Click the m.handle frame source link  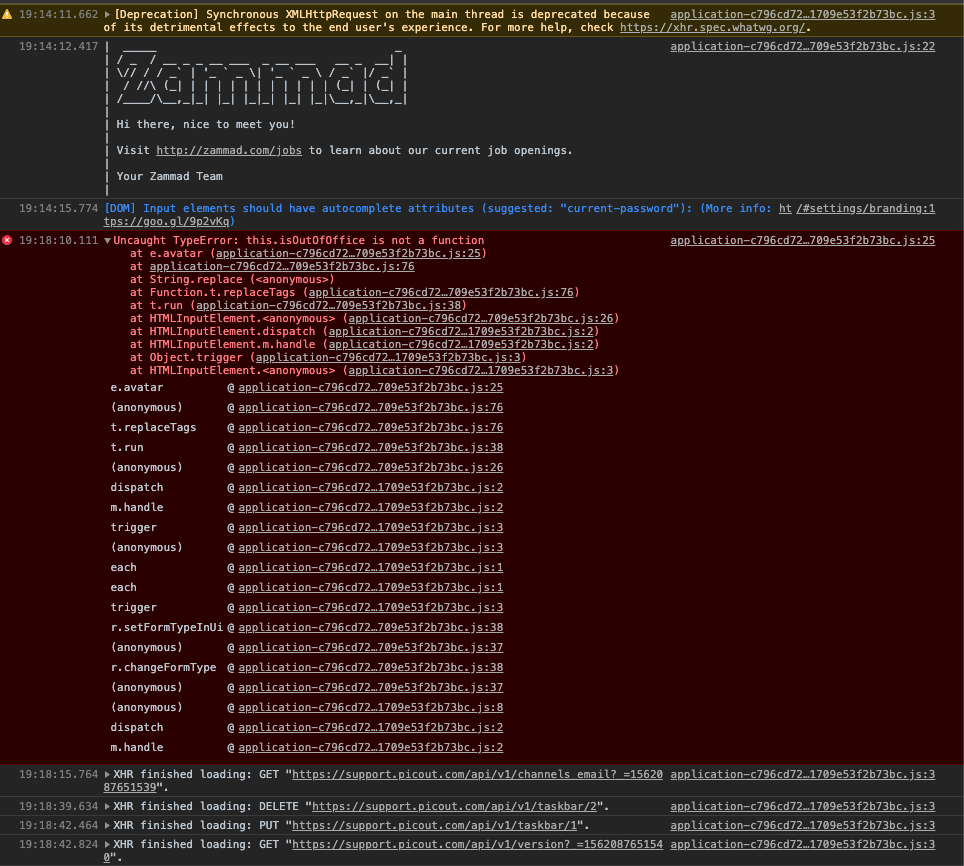click(371, 507)
